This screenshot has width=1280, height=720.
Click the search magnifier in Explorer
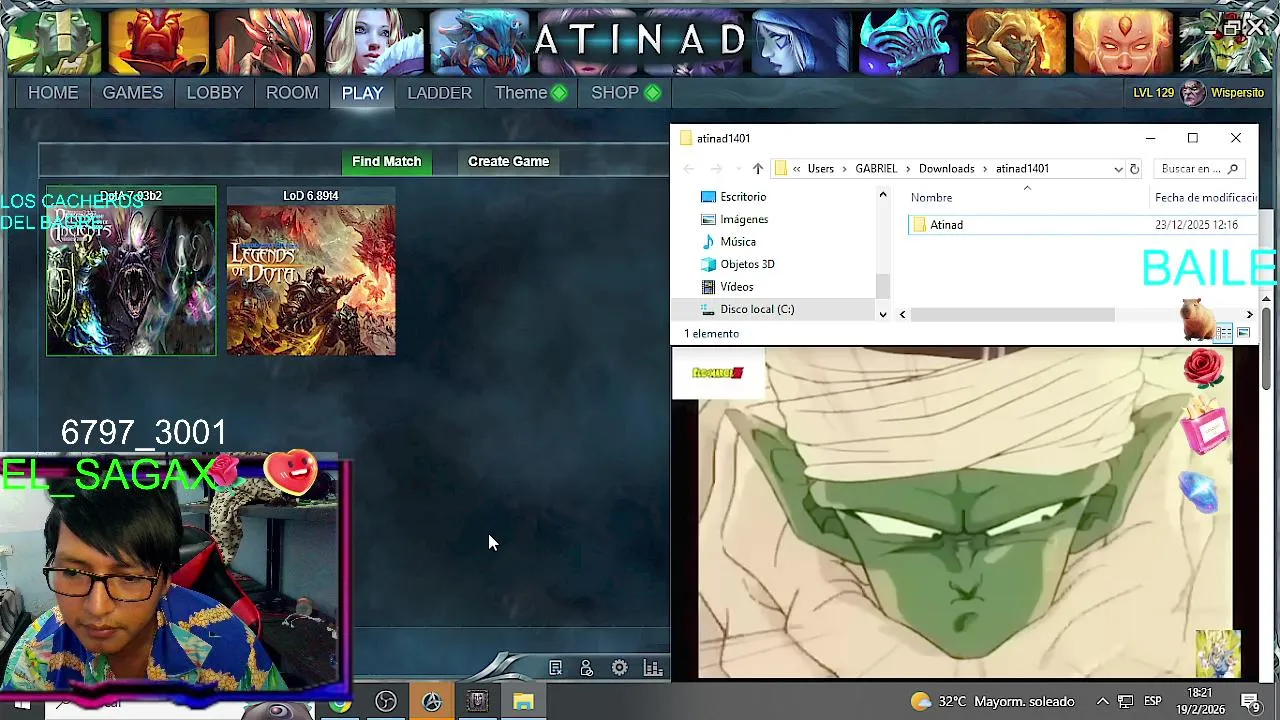point(1233,169)
